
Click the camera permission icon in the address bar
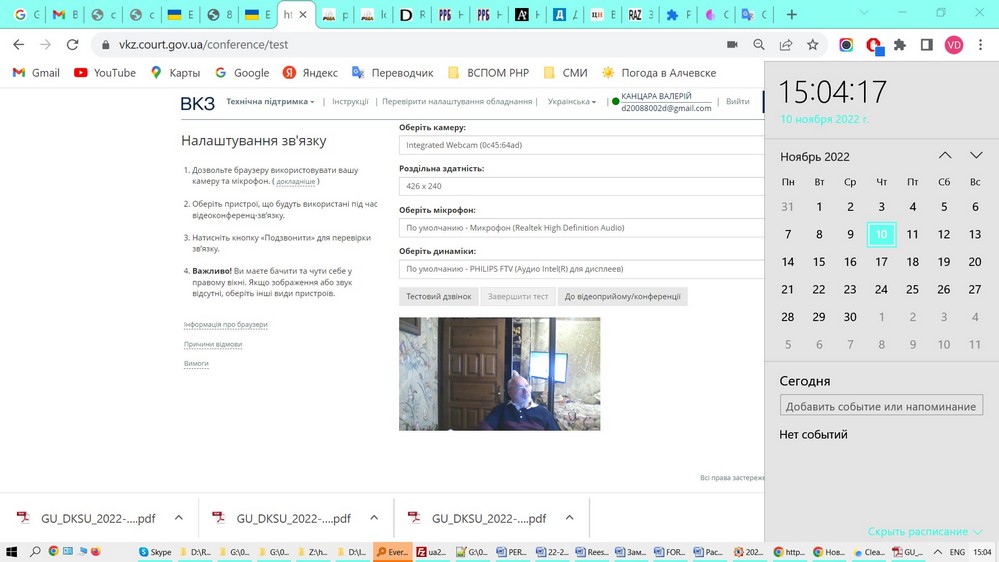[732, 45]
